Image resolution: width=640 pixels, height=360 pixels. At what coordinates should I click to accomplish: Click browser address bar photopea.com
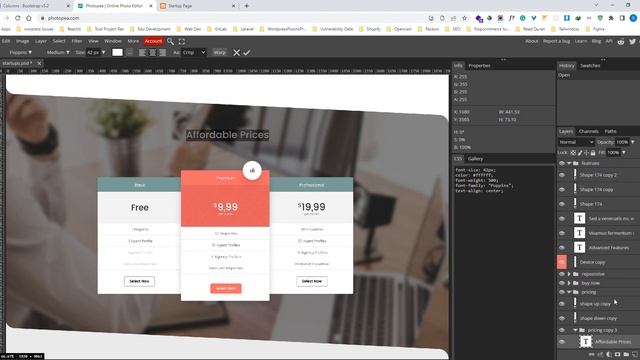point(63,18)
